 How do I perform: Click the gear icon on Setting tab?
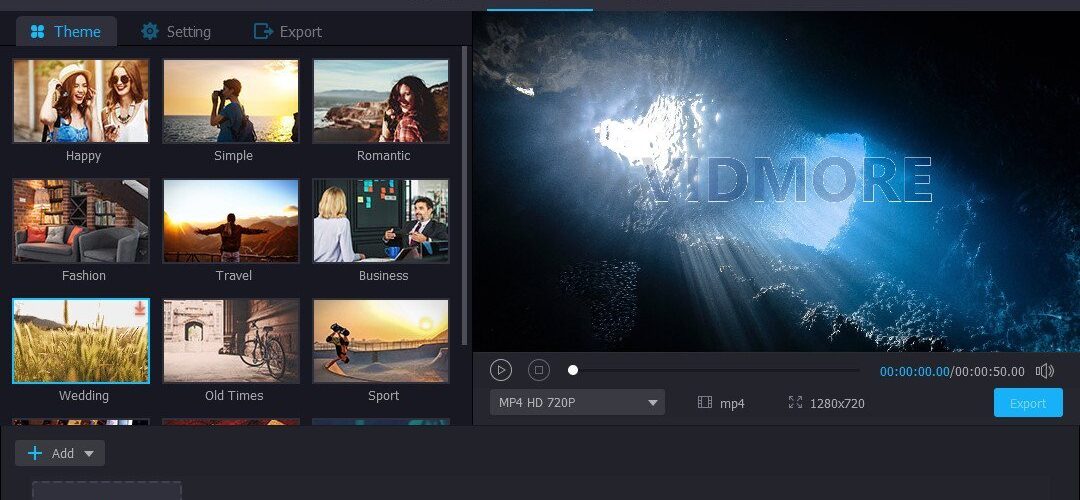[x=149, y=31]
